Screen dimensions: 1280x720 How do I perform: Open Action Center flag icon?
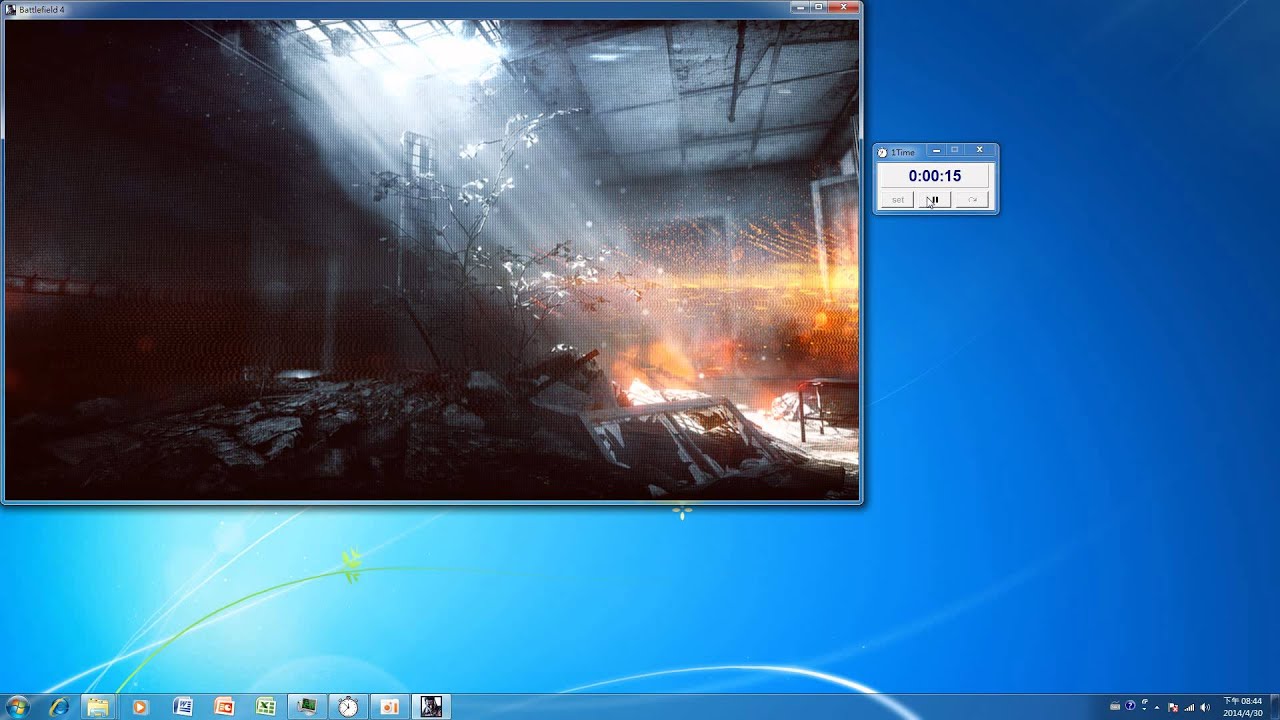pyautogui.click(x=1173, y=707)
